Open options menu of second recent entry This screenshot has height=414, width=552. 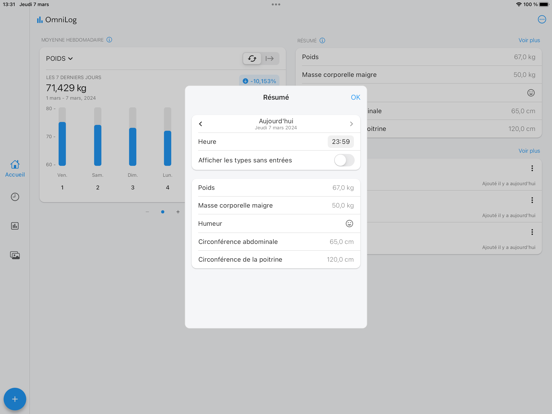coord(532,200)
